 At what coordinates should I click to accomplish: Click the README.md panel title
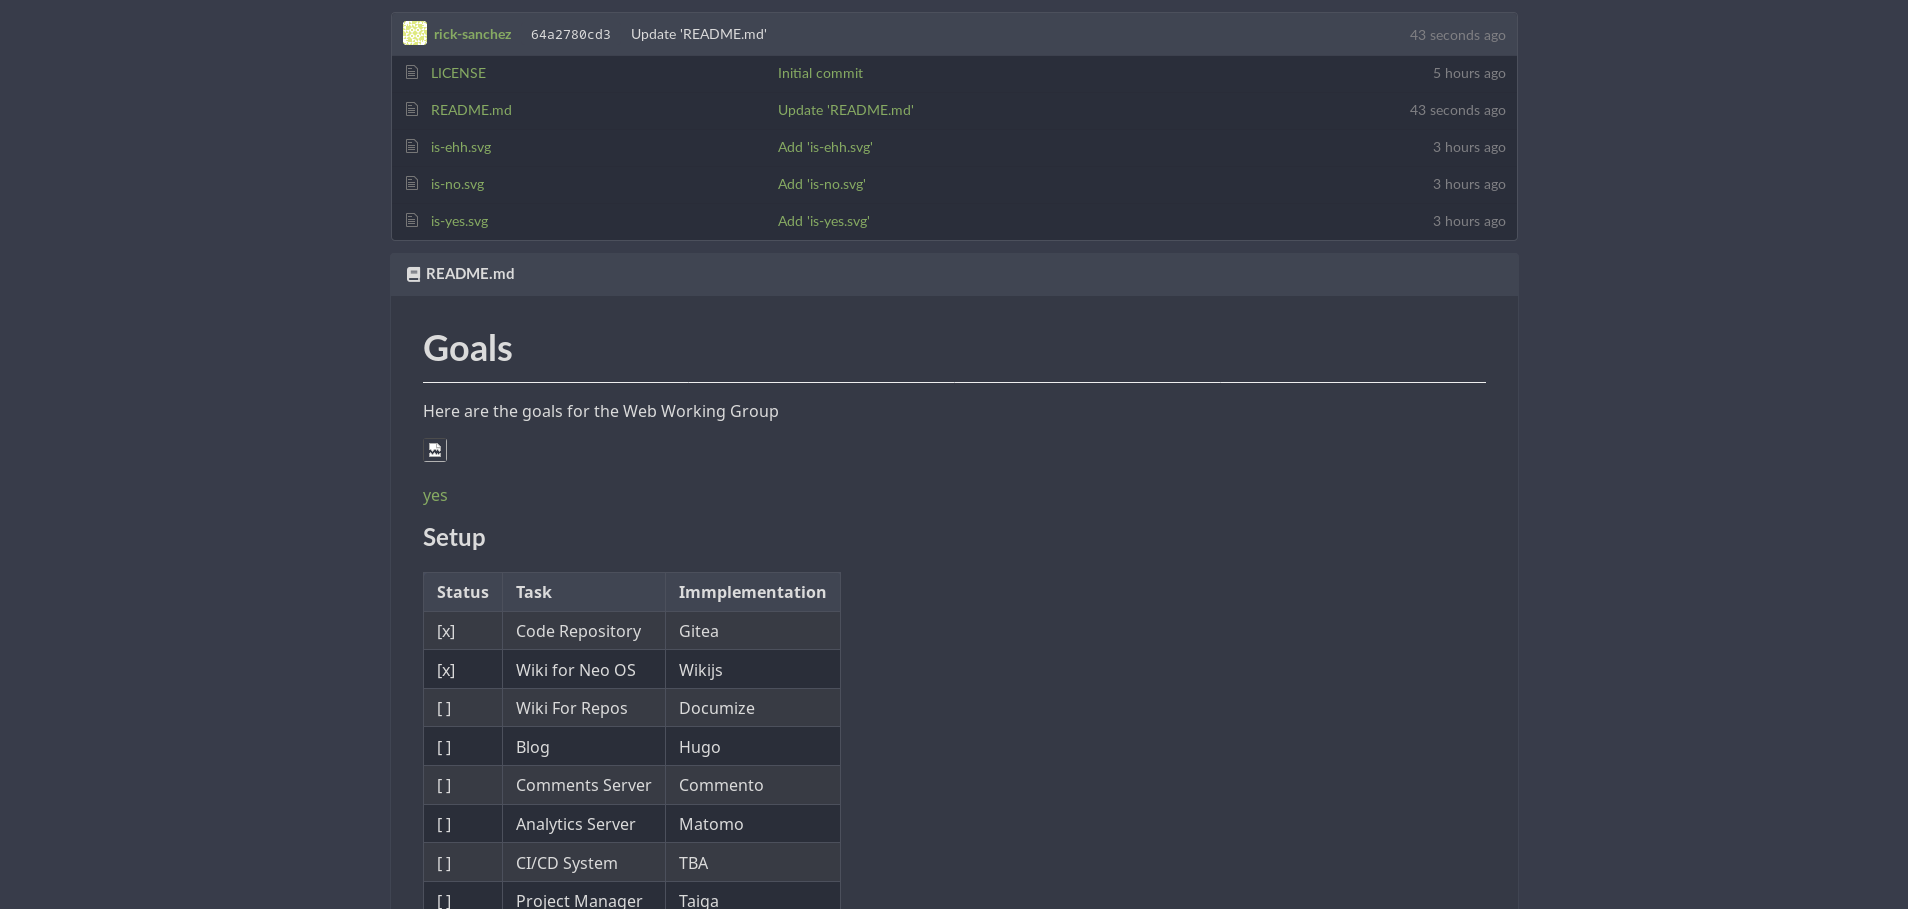(470, 274)
